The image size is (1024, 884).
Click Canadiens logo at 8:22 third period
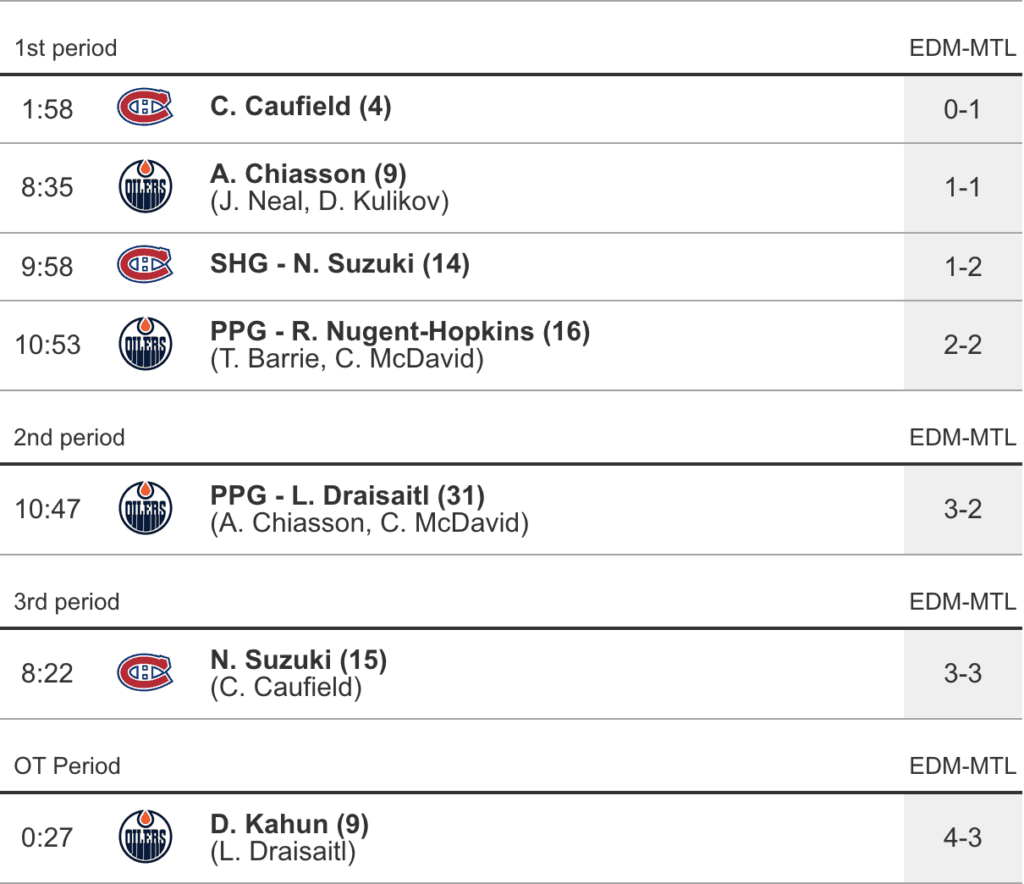[x=145, y=672]
